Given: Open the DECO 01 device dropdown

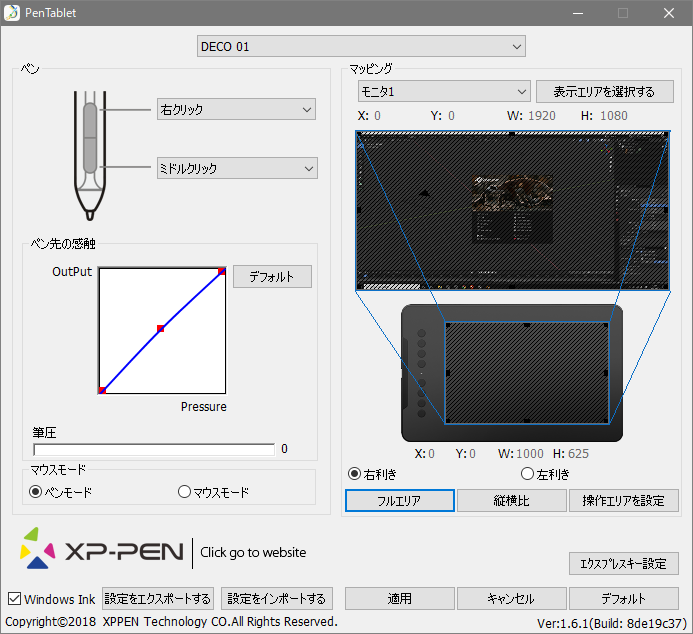Looking at the screenshot, I should pos(361,46).
